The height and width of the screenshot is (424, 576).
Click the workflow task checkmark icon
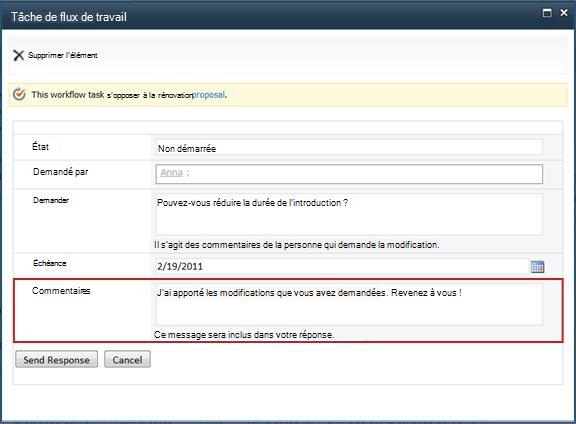coord(19,94)
